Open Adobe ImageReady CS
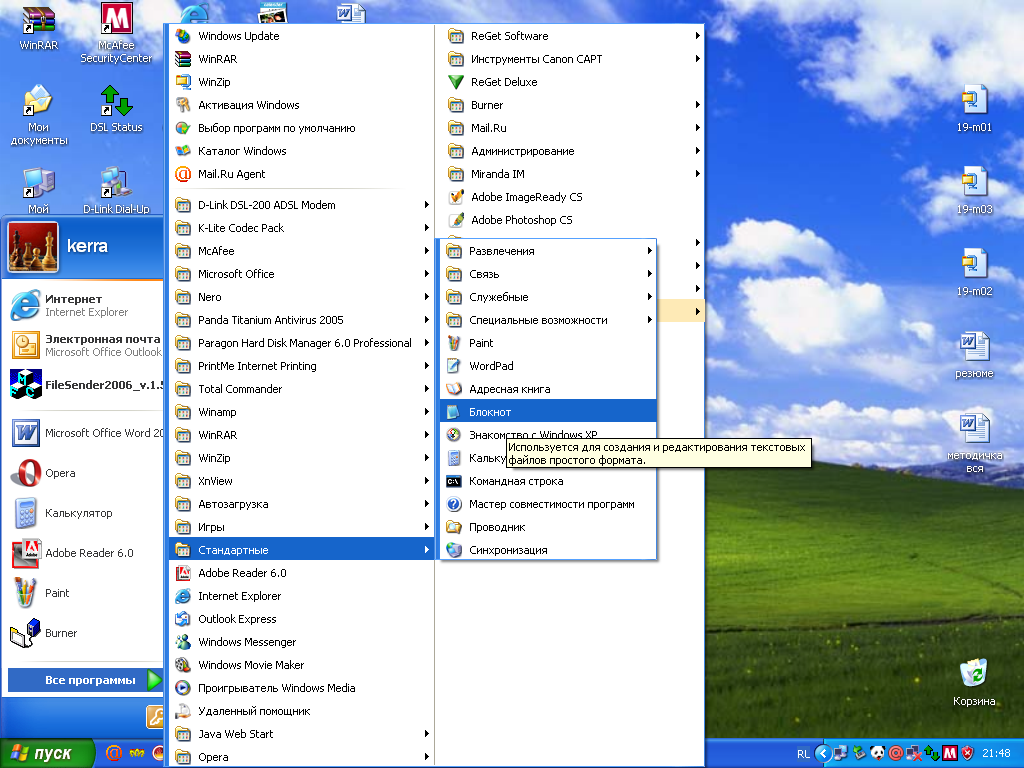 pos(569,197)
